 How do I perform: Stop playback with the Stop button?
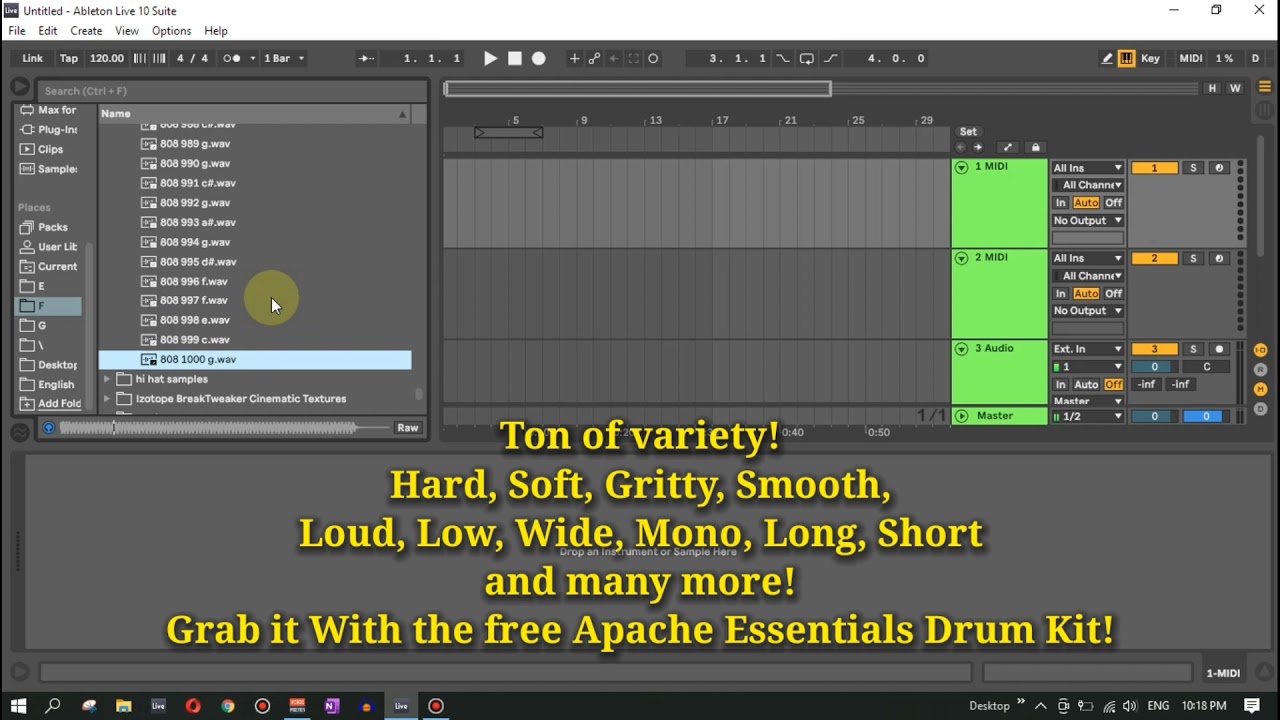(x=515, y=58)
